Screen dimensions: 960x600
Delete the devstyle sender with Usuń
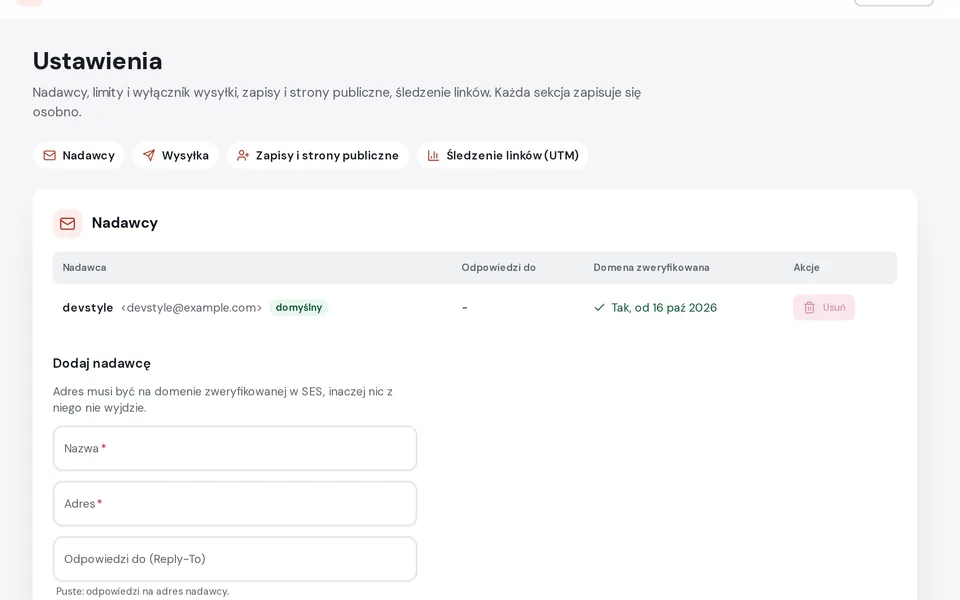(x=824, y=307)
